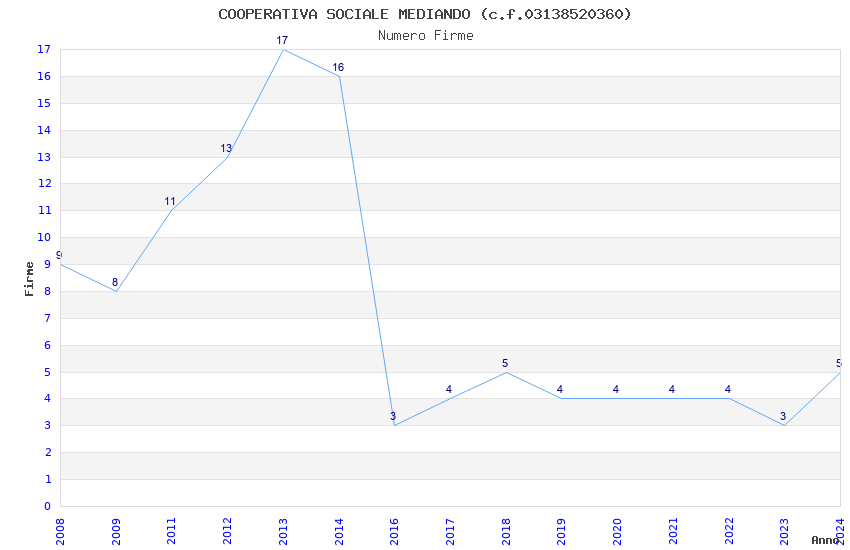The height and width of the screenshot is (550, 850).
Task: Click the data label 13 for 2012
Action: [226, 148]
